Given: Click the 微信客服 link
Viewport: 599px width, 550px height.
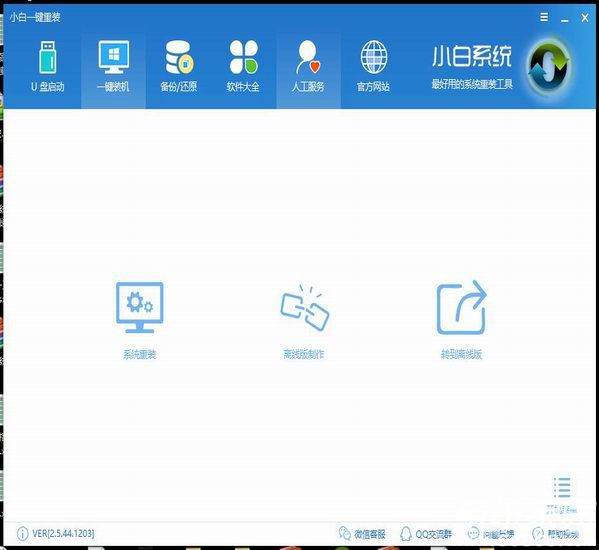Looking at the screenshot, I should (362, 534).
